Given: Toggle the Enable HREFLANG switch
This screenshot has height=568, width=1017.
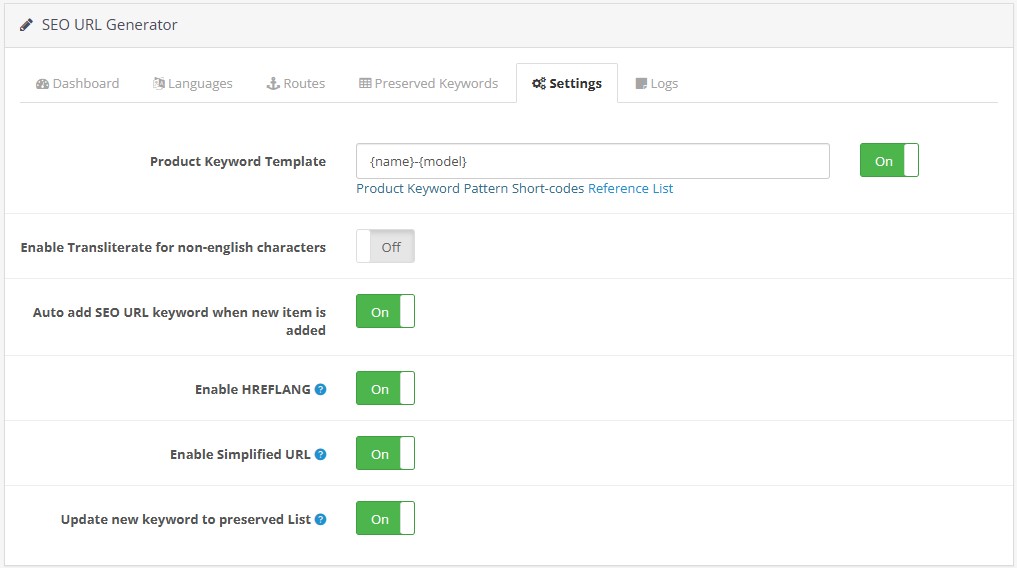Looking at the screenshot, I should [x=385, y=389].
